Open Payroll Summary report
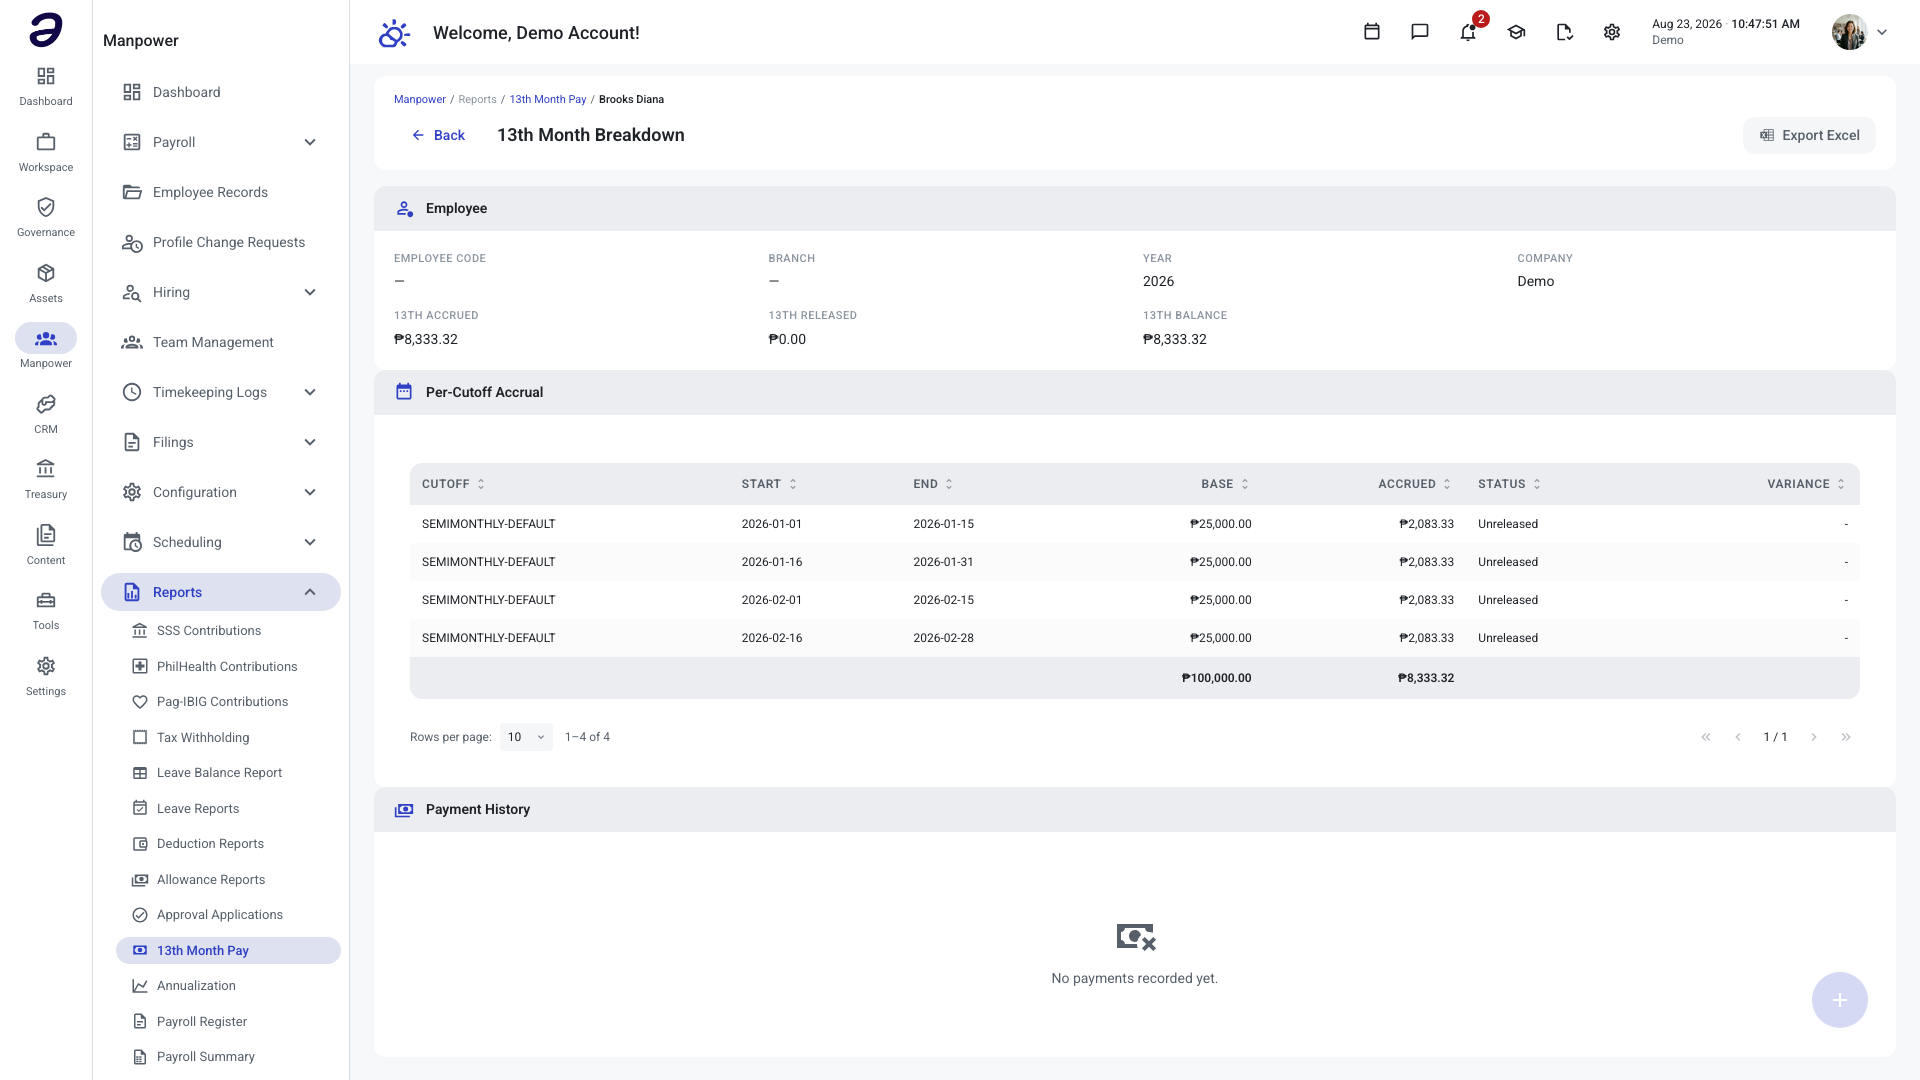This screenshot has height=1080, width=1920. [x=228, y=1057]
